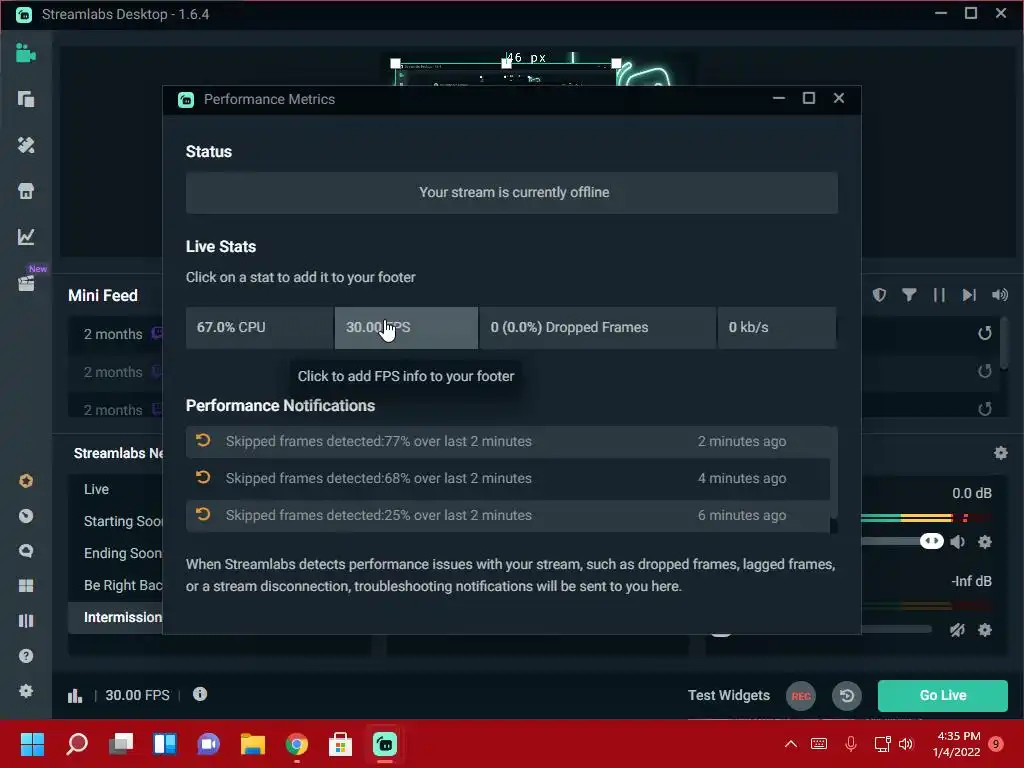The image size is (1024, 768).
Task: Open the Windows Start menu
Action: click(32, 744)
